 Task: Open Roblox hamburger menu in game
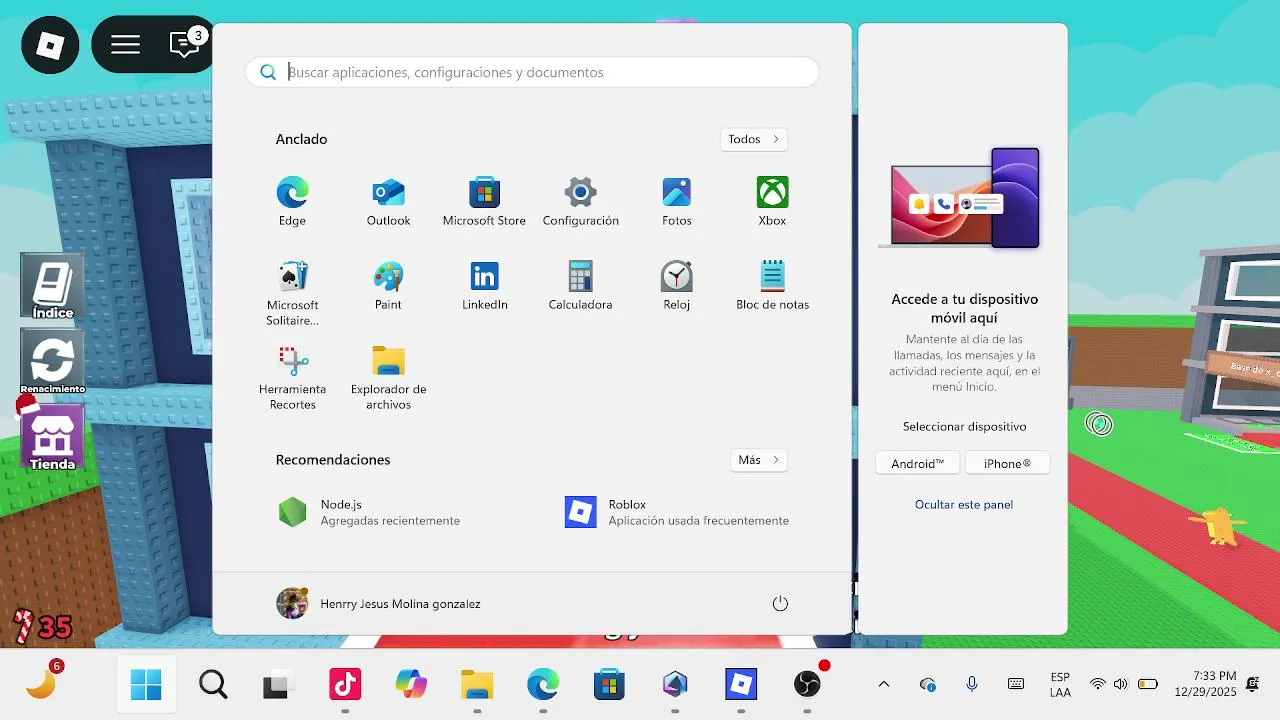125,45
